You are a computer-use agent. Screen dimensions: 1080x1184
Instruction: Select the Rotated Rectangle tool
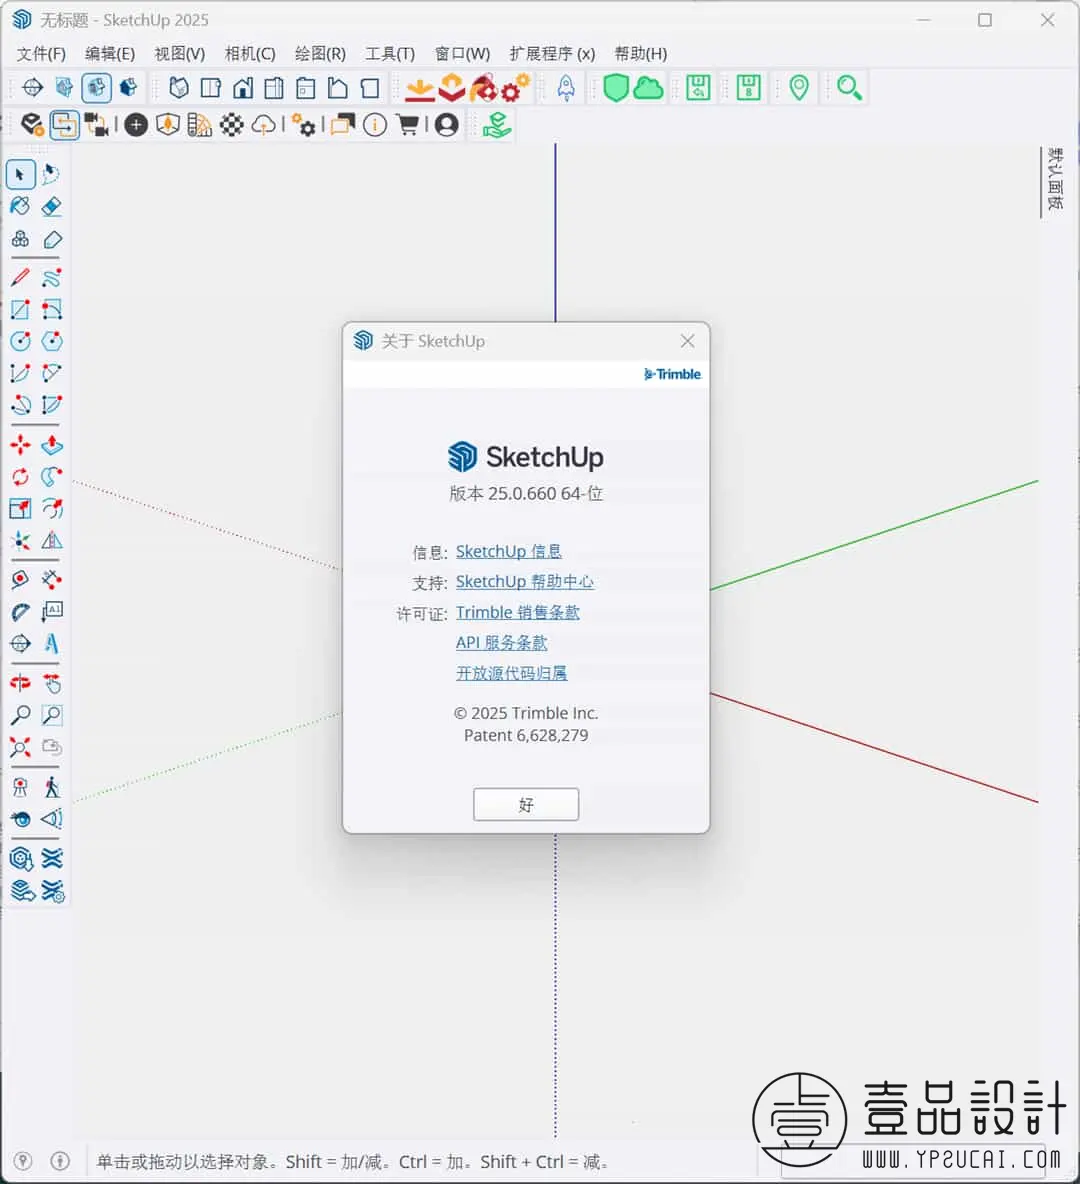(x=51, y=310)
